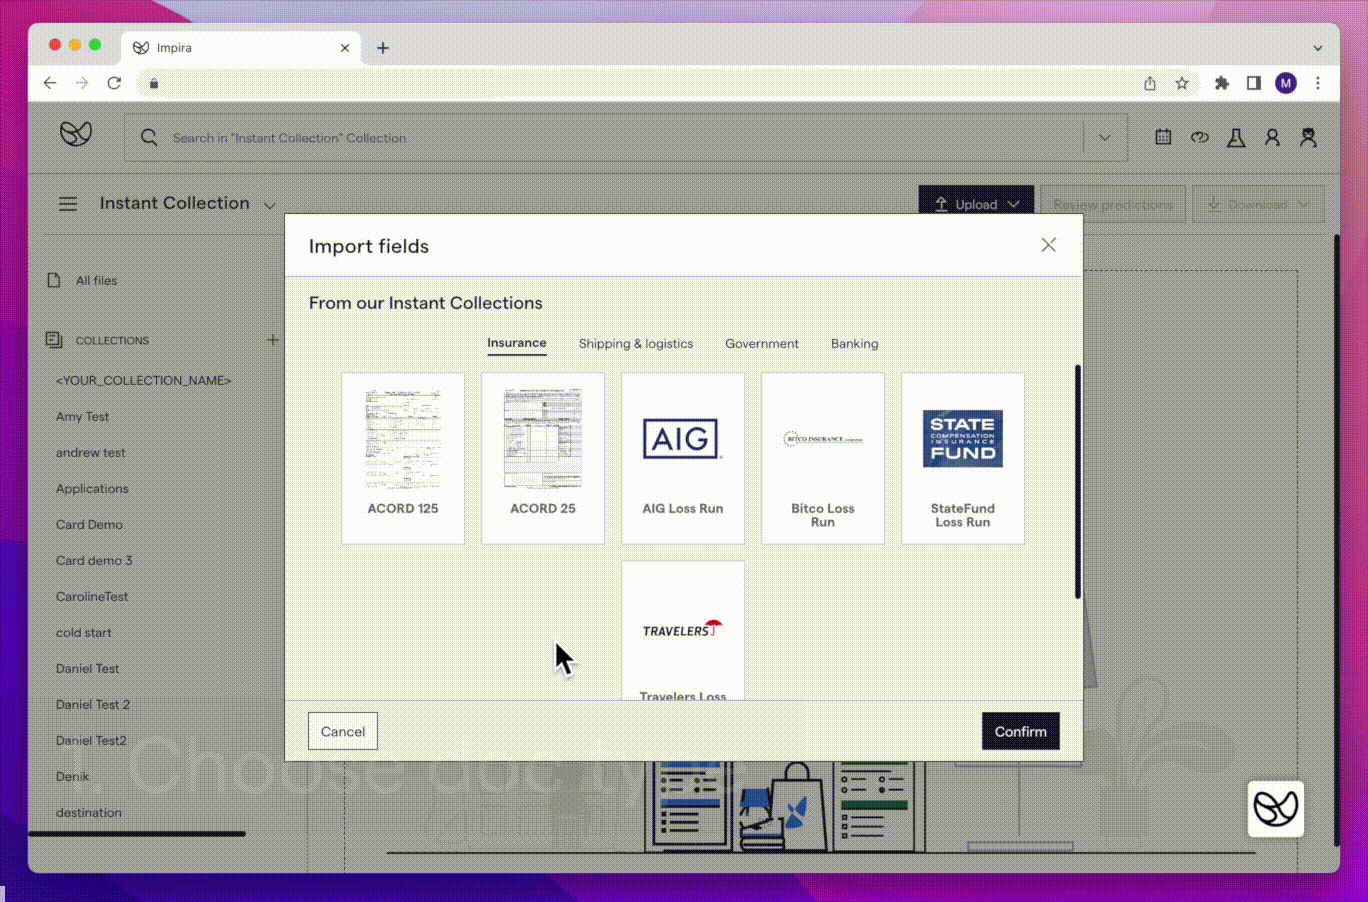Open the browser extensions puzzle icon

[1222, 83]
